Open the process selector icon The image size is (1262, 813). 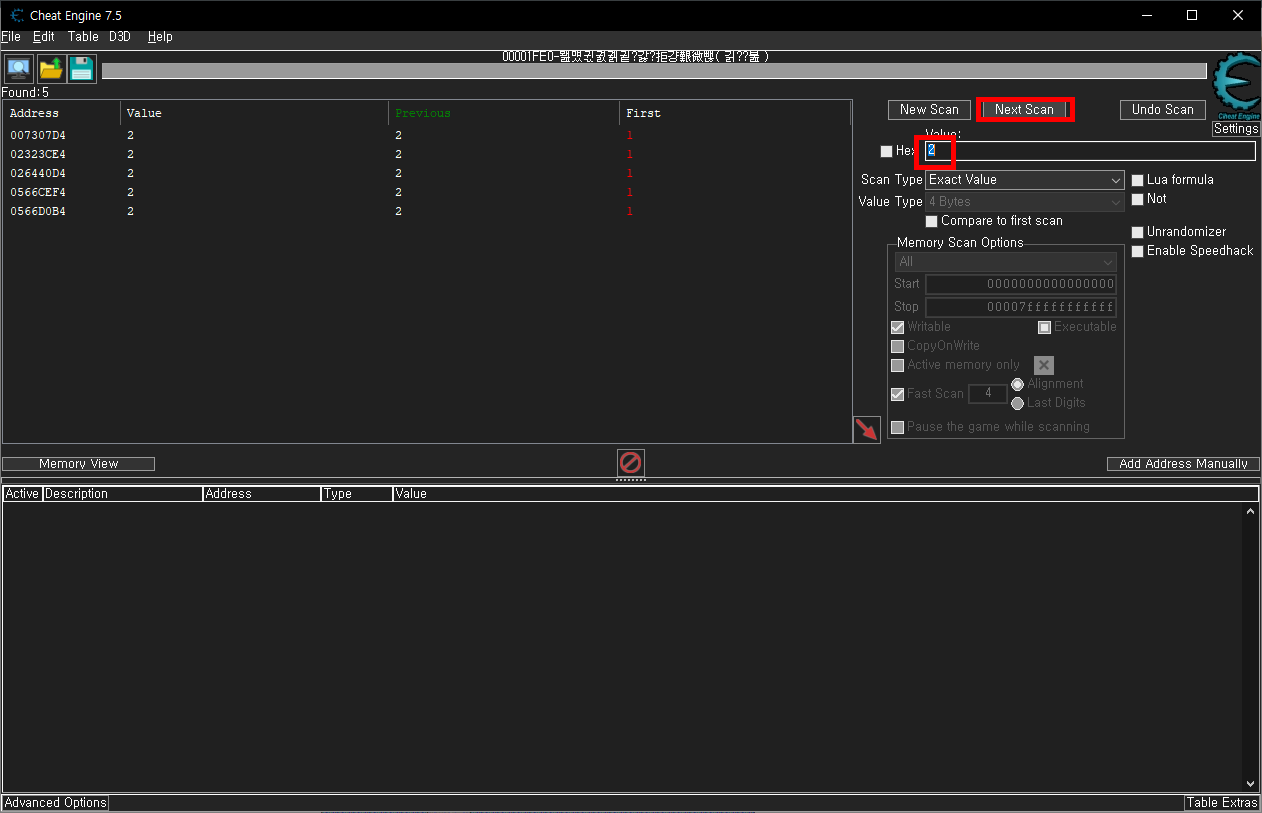(x=18, y=69)
